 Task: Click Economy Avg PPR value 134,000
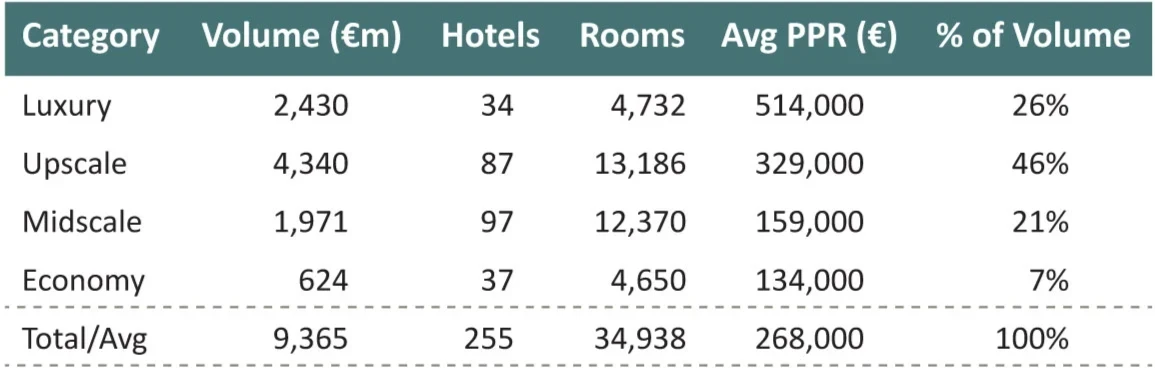click(809, 281)
